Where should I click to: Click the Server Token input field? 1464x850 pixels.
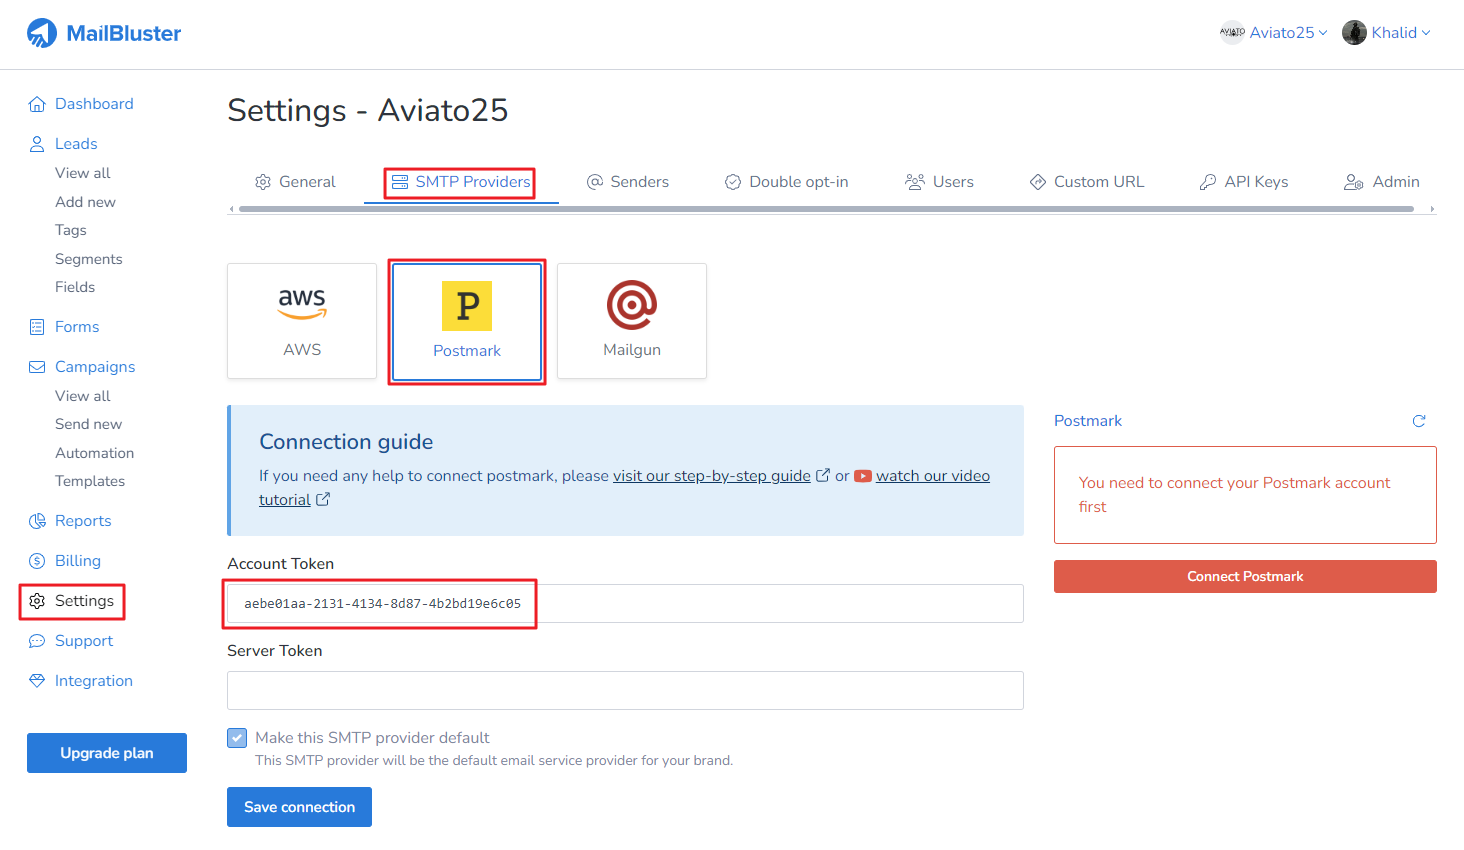[625, 691]
